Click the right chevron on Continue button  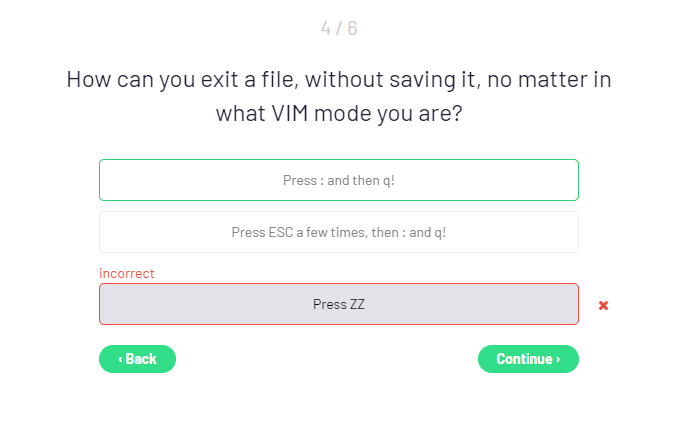click(558, 359)
